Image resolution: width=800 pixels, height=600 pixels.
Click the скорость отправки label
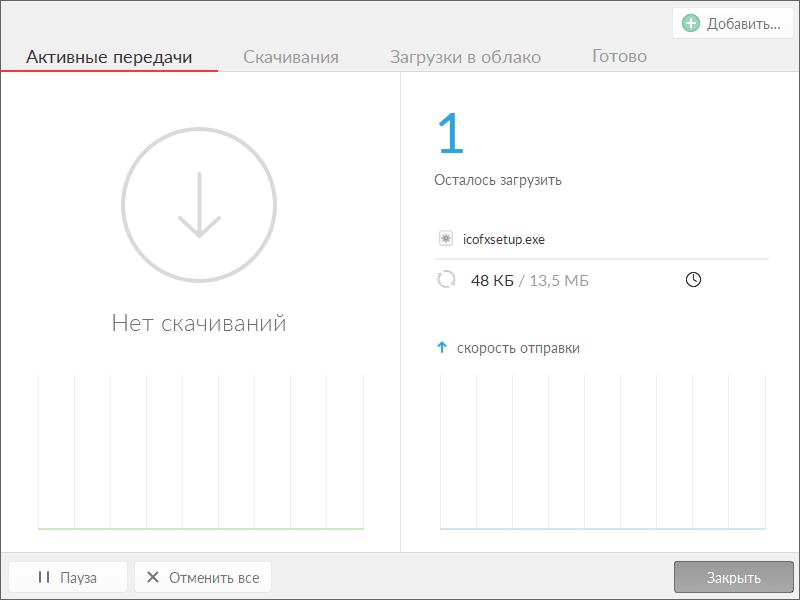[x=518, y=348]
